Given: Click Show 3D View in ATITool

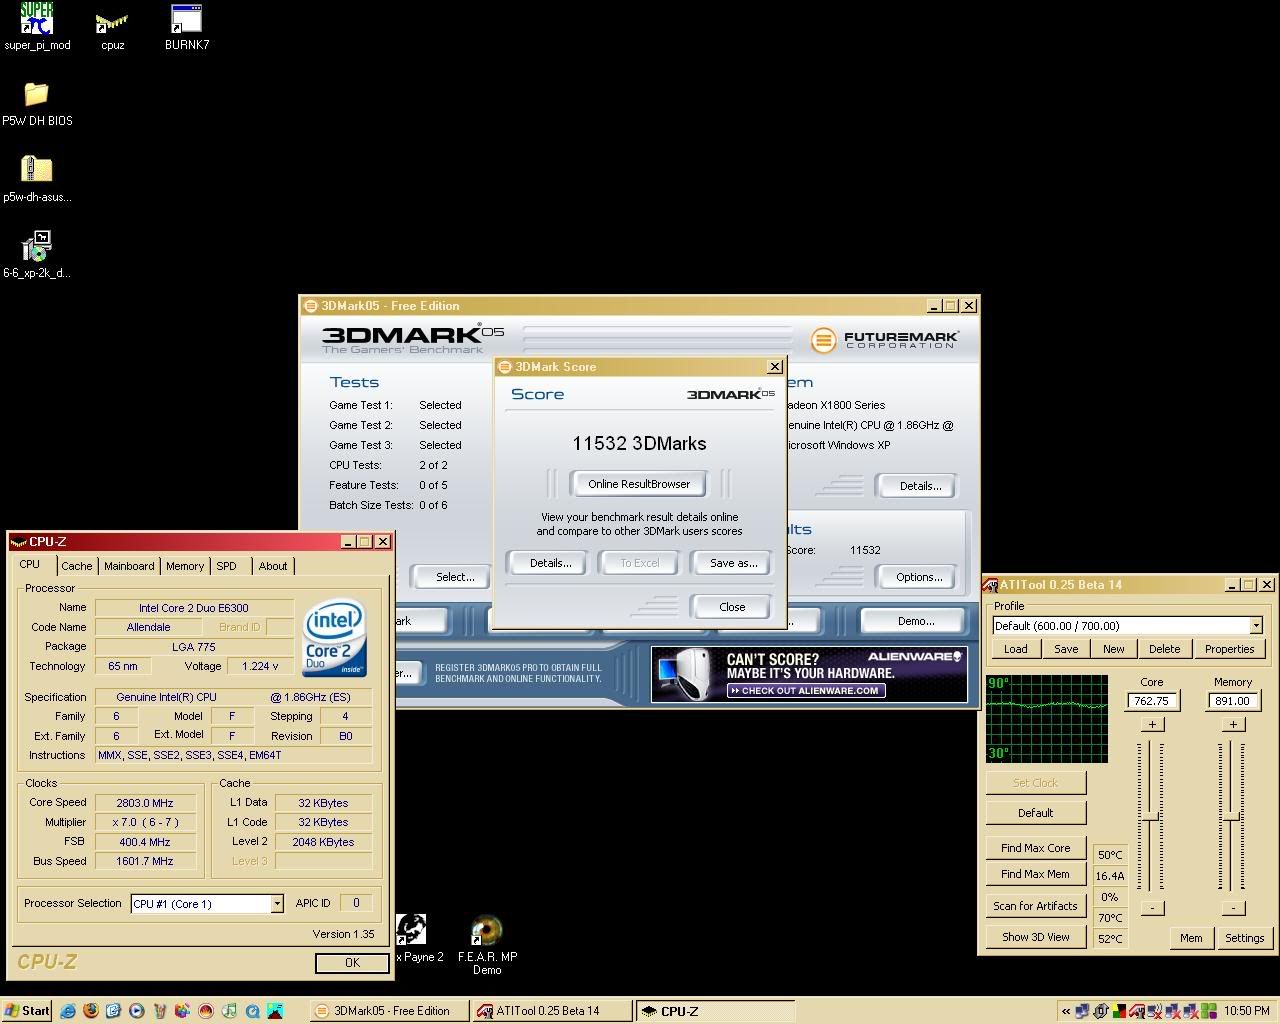Looking at the screenshot, I should point(1035,937).
